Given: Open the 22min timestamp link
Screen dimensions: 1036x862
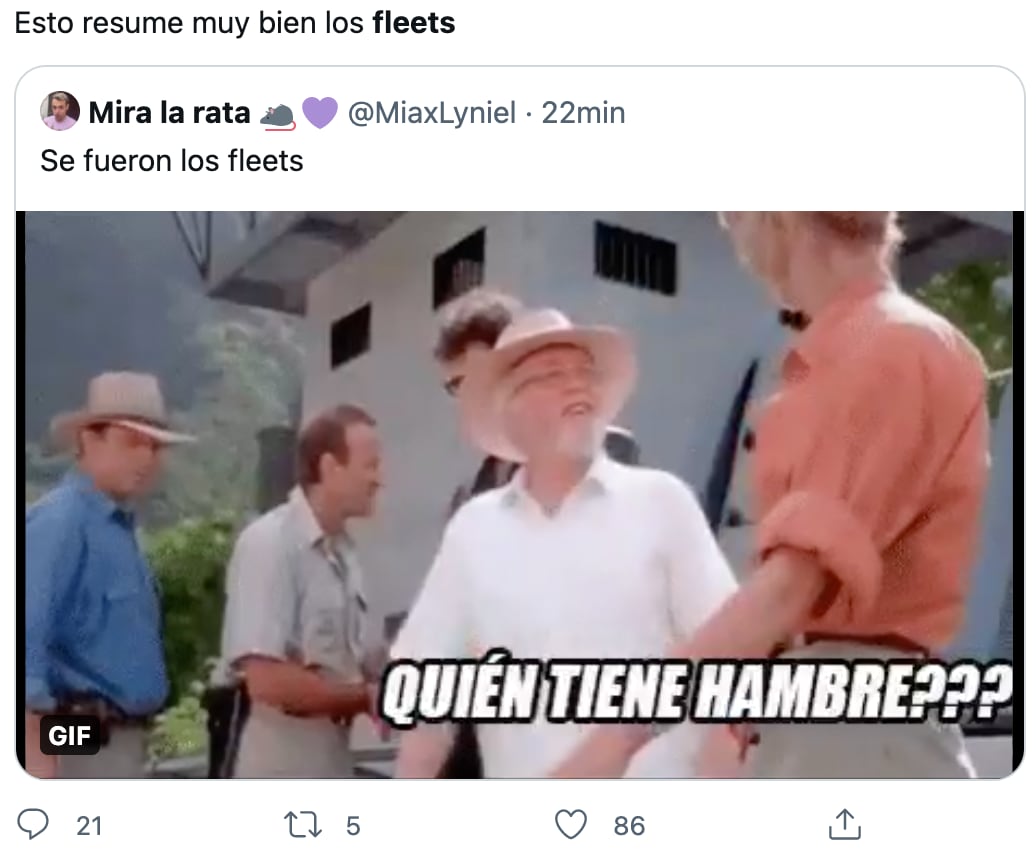Looking at the screenshot, I should click(583, 113).
